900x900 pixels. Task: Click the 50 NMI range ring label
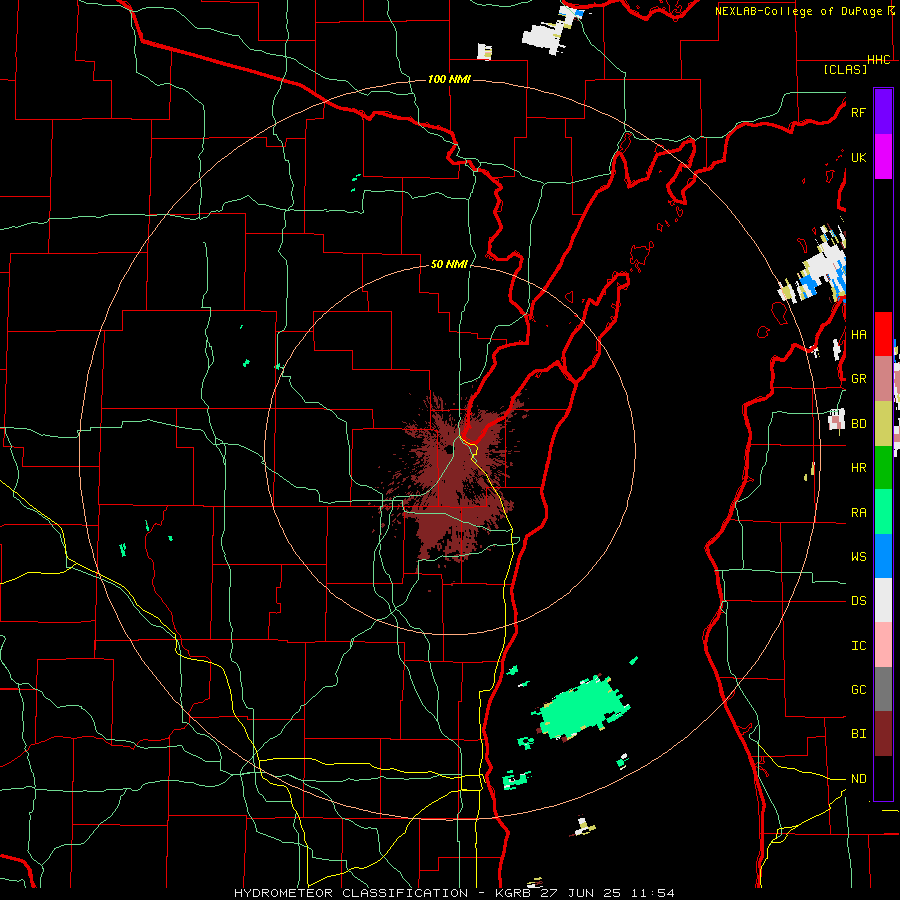click(449, 264)
